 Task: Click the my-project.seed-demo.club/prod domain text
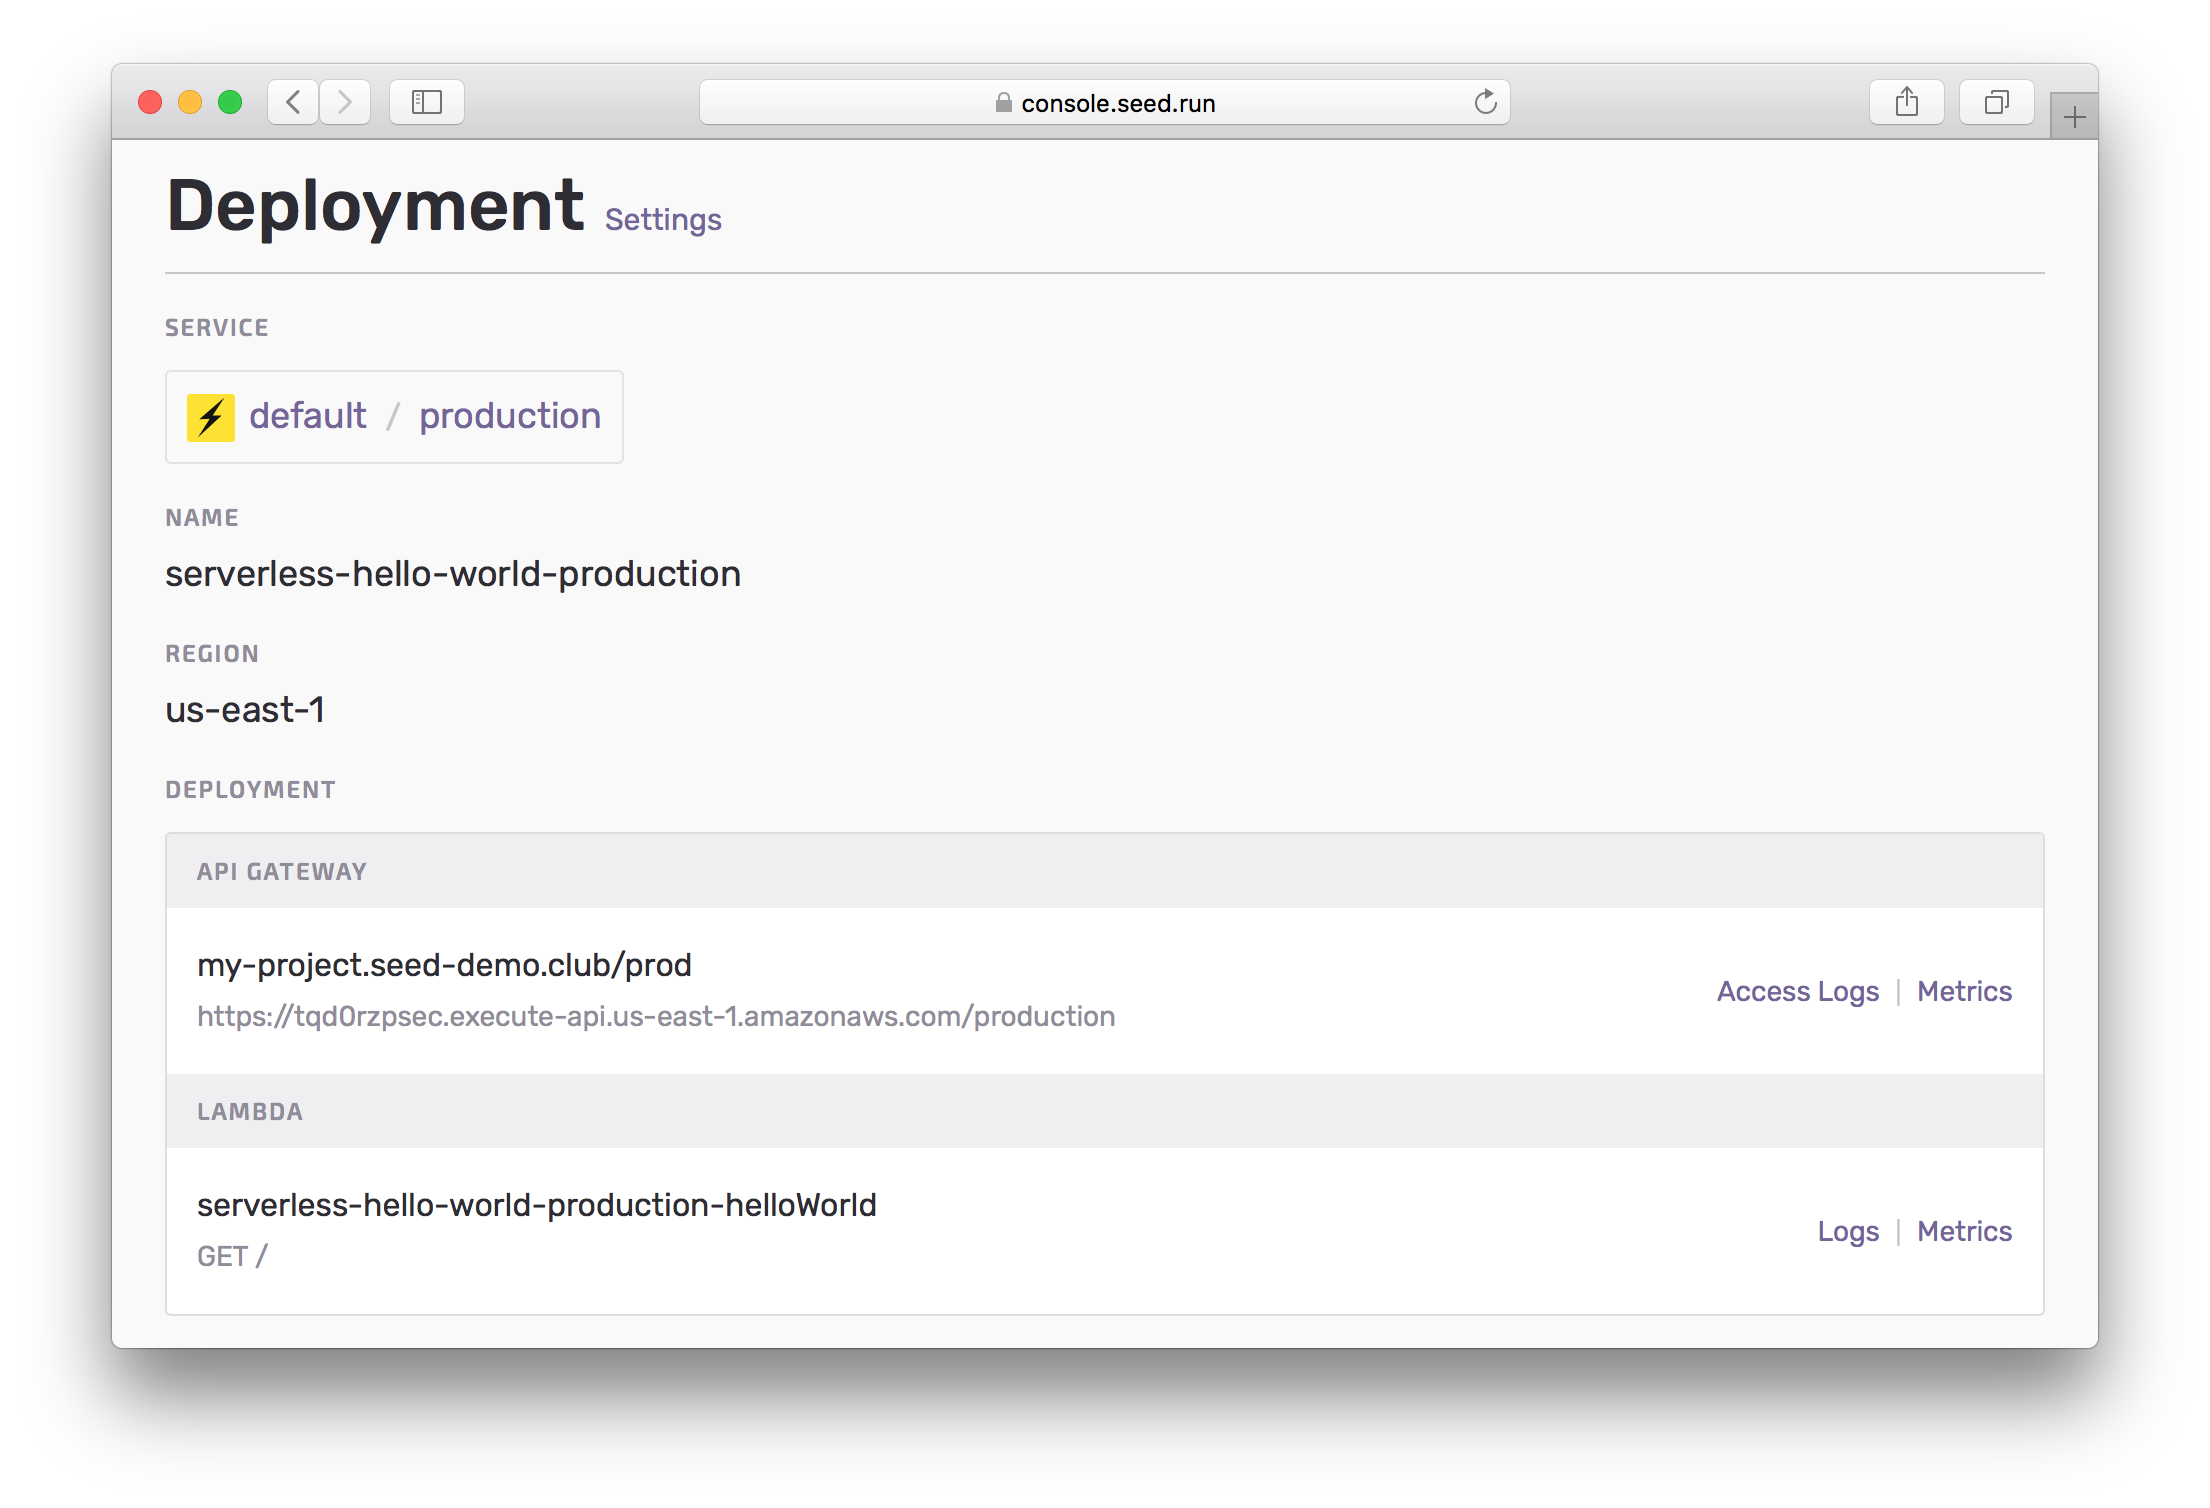point(444,965)
